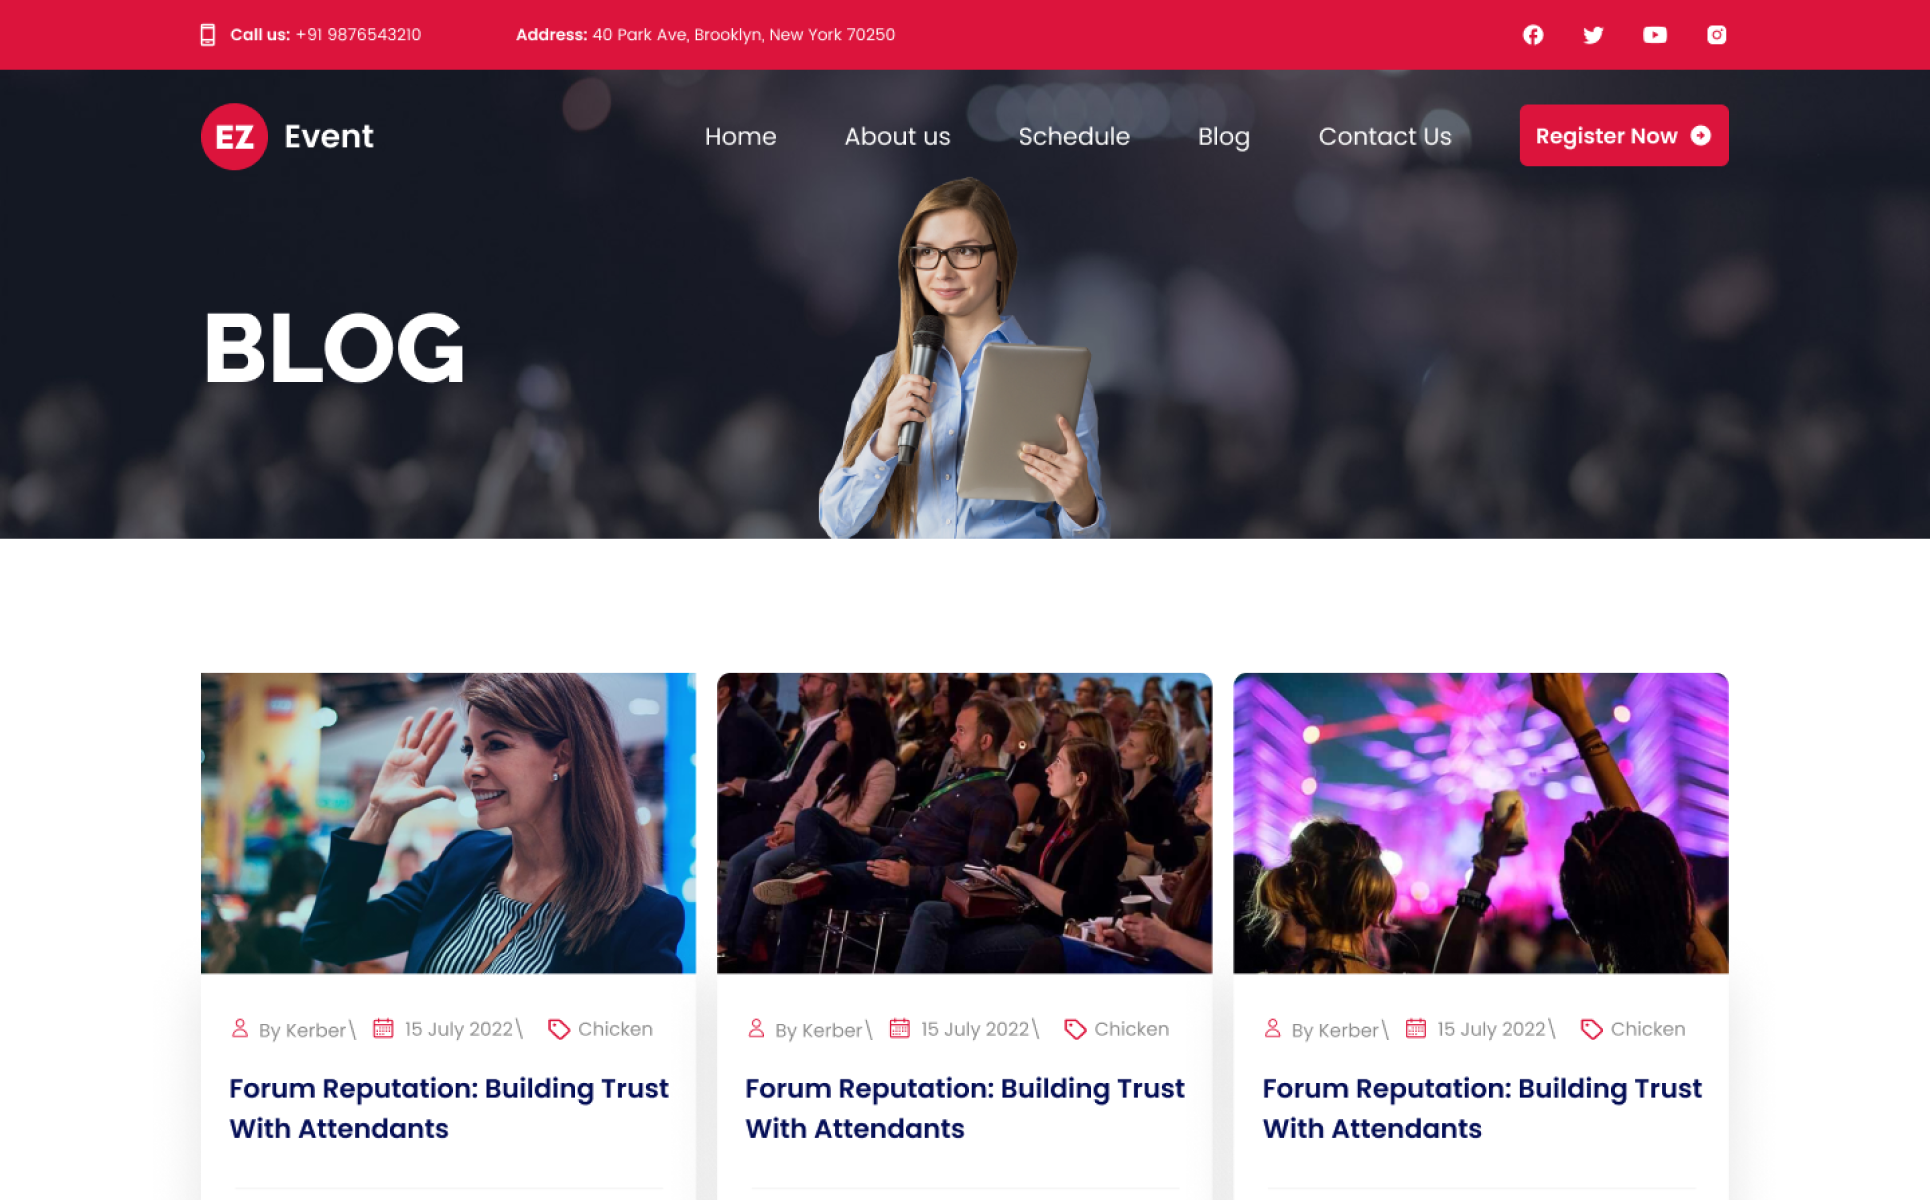Screen dimensions: 1930x1200
Task: Click the EZ Event logo
Action: [287, 136]
